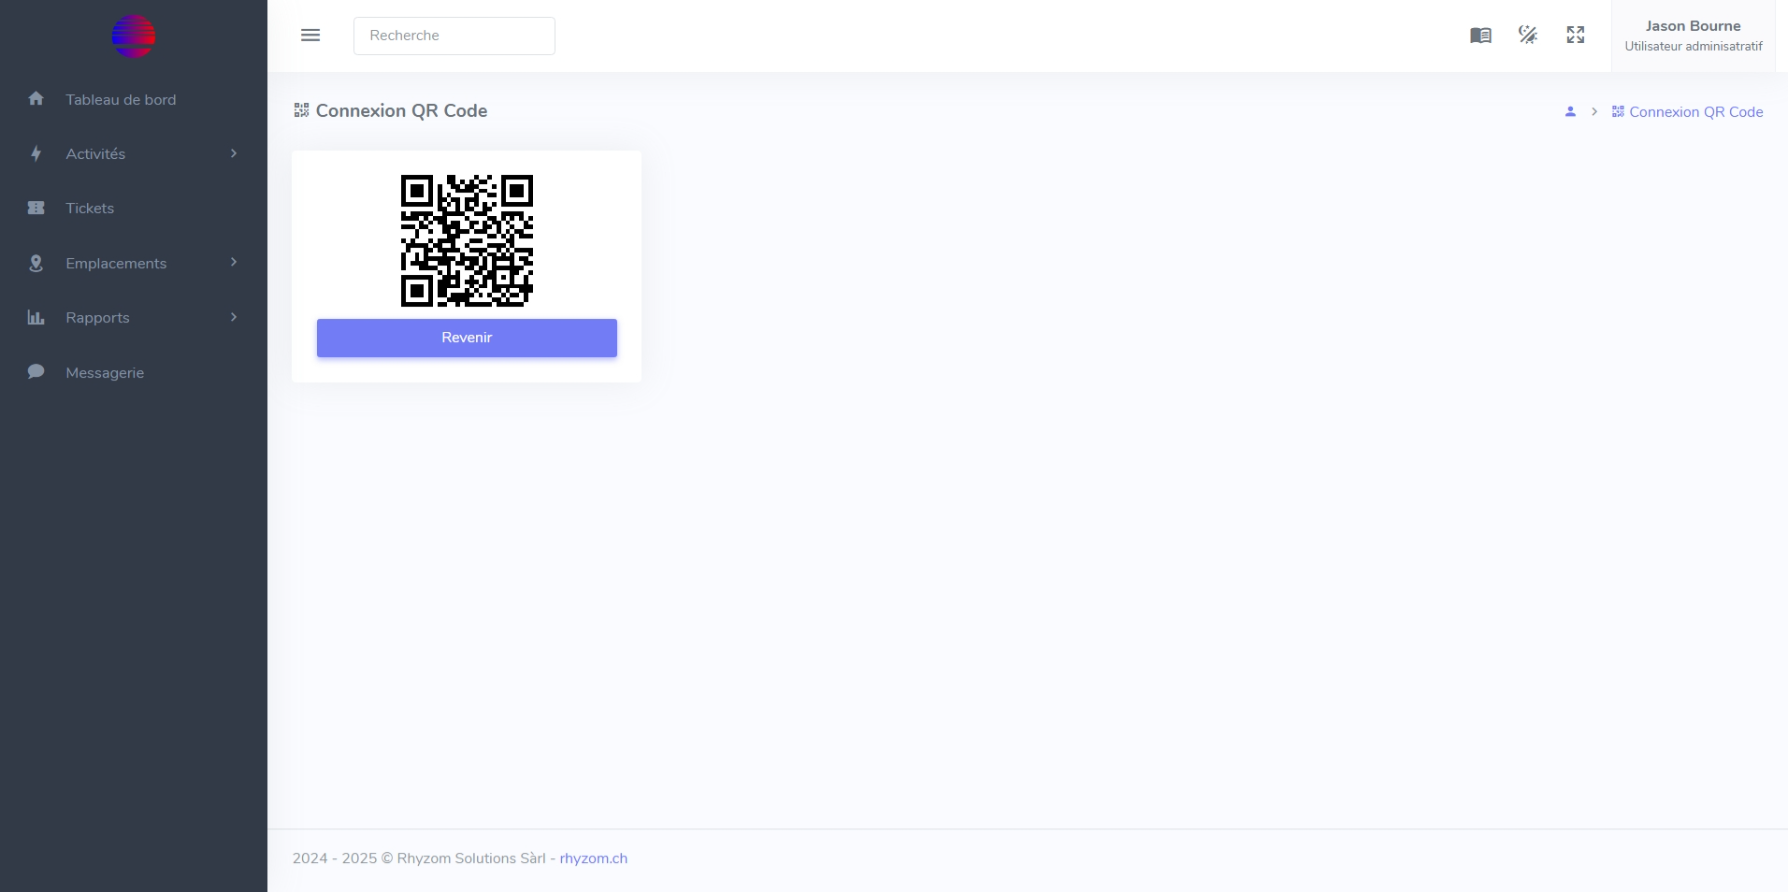Click the home icon beside Tableau de bord
This screenshot has height=892, width=1788.
pos(36,99)
